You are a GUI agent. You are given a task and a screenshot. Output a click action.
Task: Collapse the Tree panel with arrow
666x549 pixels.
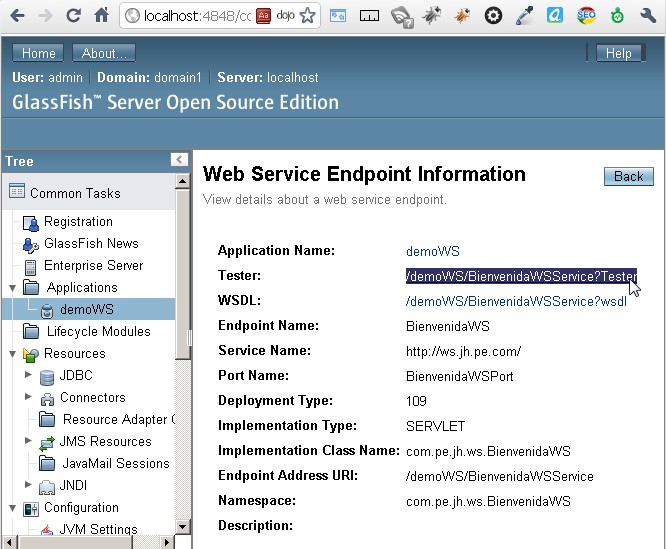pyautogui.click(x=179, y=160)
